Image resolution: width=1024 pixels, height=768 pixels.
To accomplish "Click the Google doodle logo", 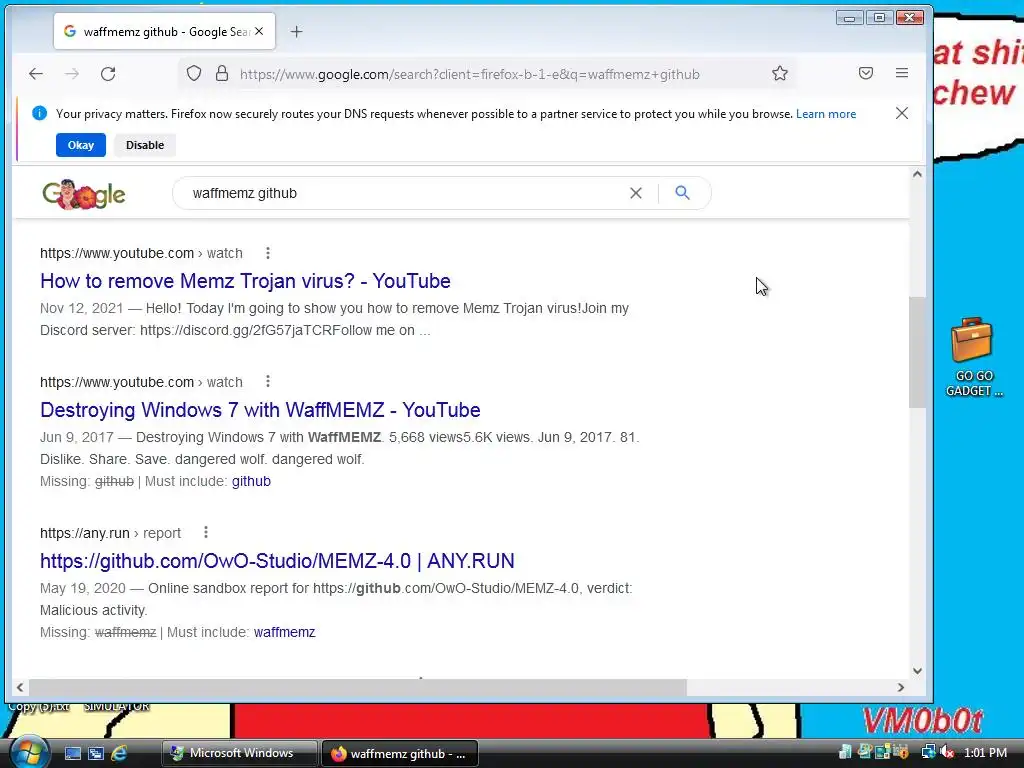I will [84, 194].
